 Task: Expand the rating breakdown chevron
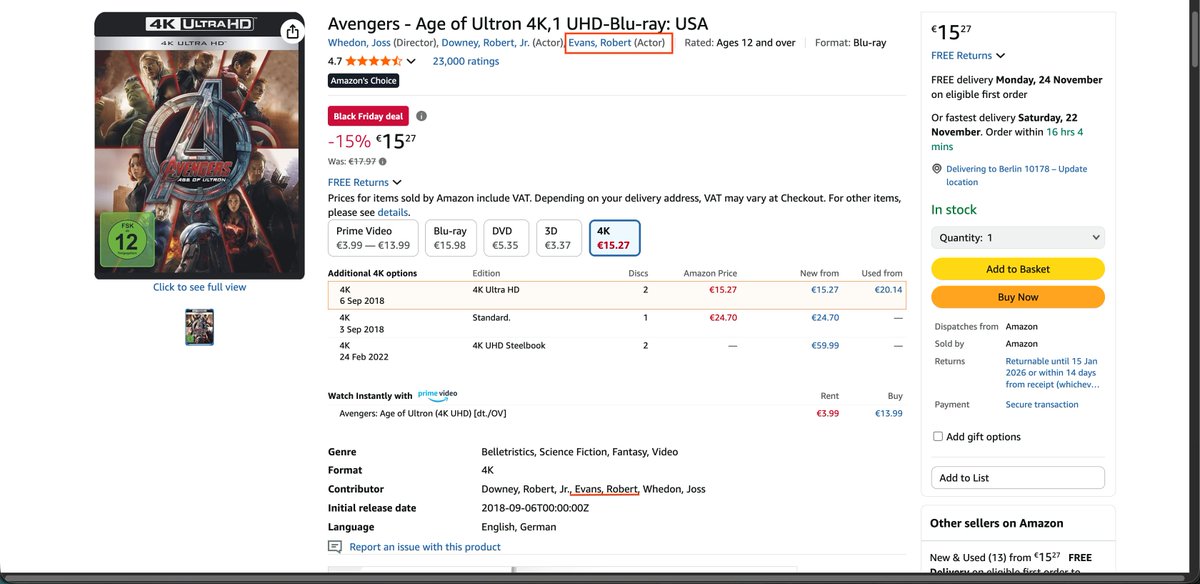click(411, 61)
